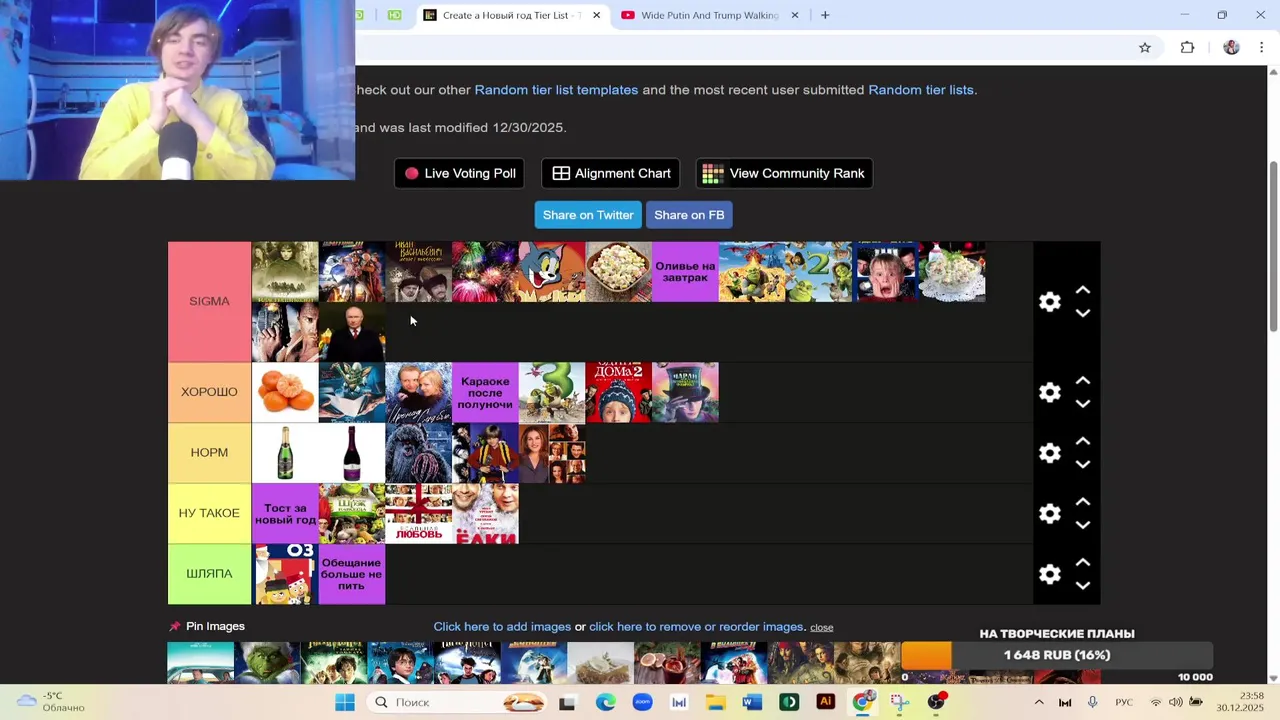Open a new browser tab
This screenshot has height=720, width=1280.
825,15
